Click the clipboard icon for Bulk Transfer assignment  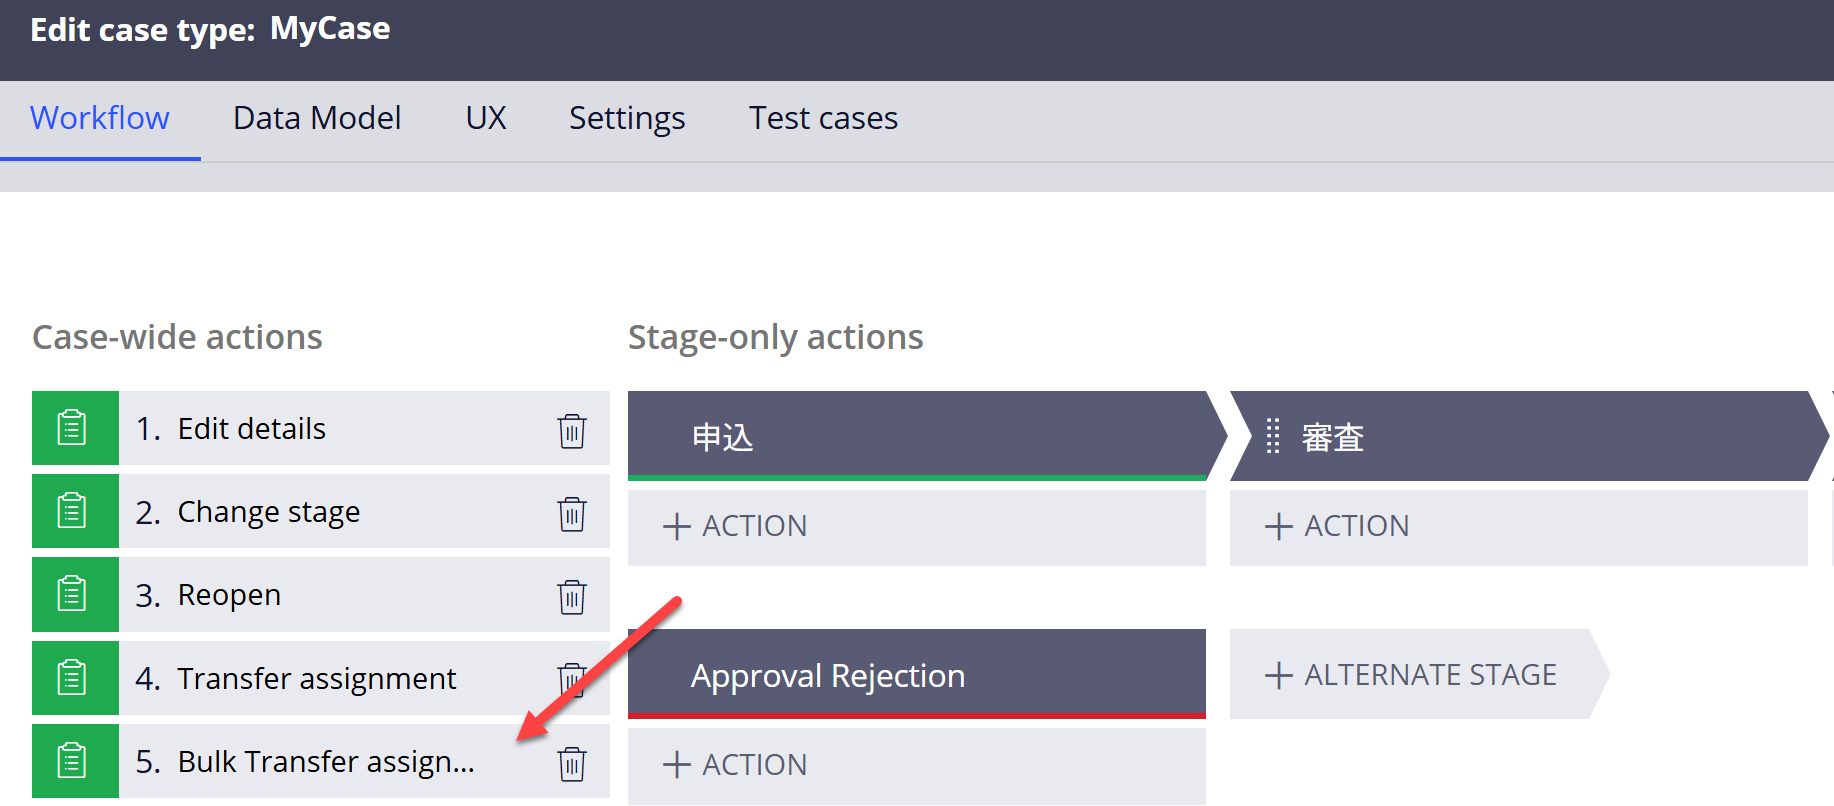coord(75,760)
